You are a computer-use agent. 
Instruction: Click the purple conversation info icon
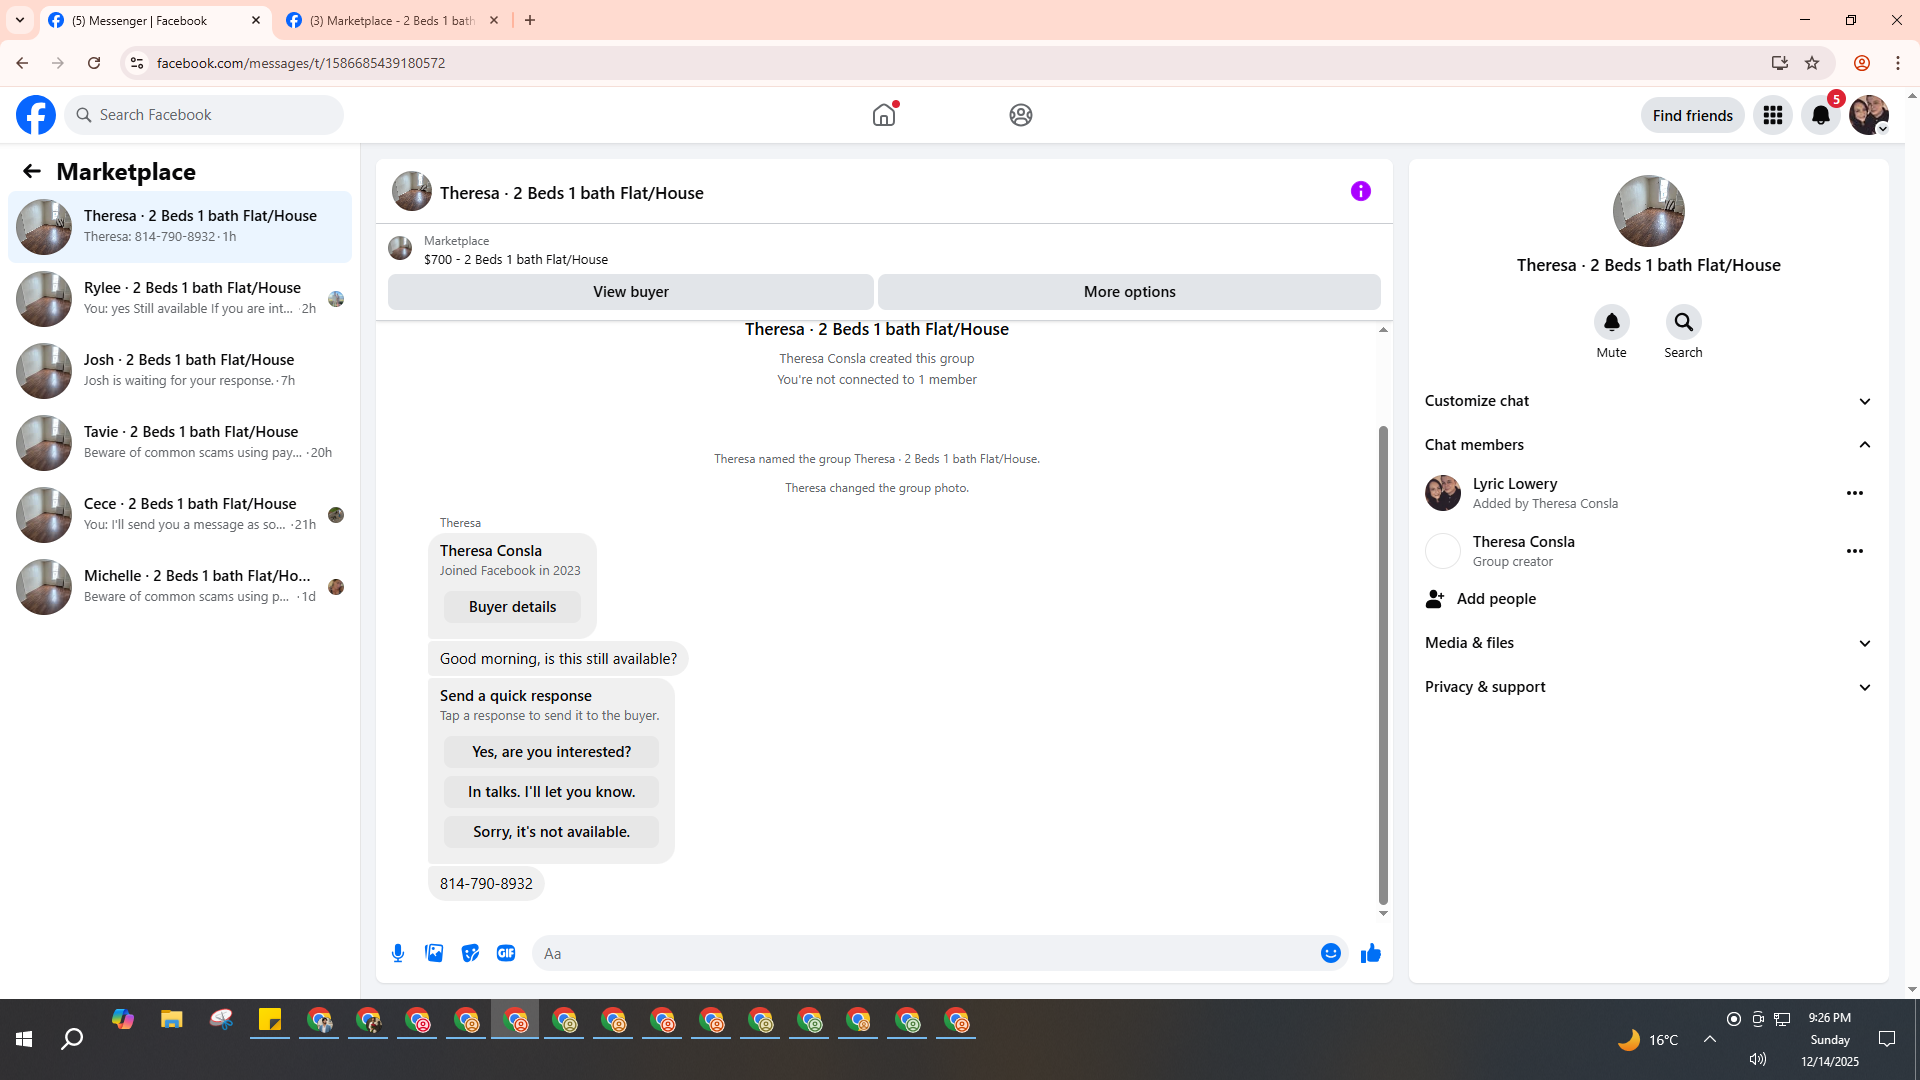[x=1360, y=191]
